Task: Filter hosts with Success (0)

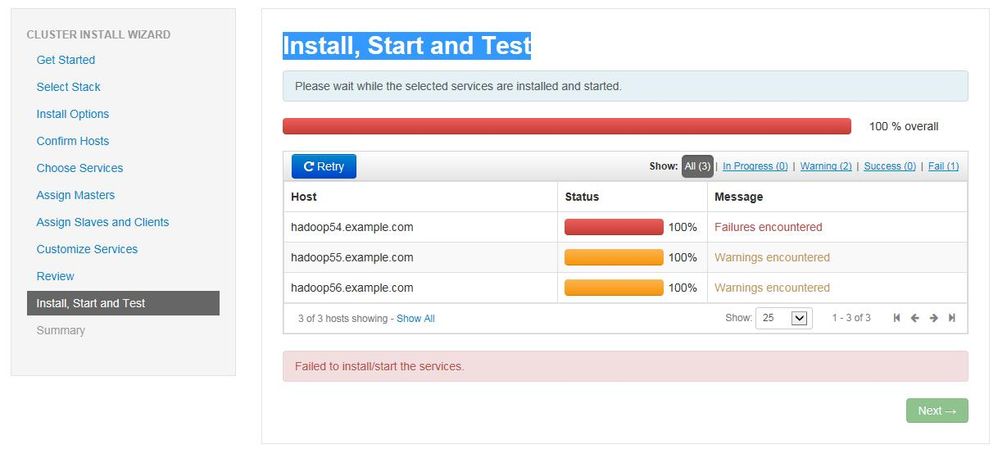Action: click(x=889, y=166)
